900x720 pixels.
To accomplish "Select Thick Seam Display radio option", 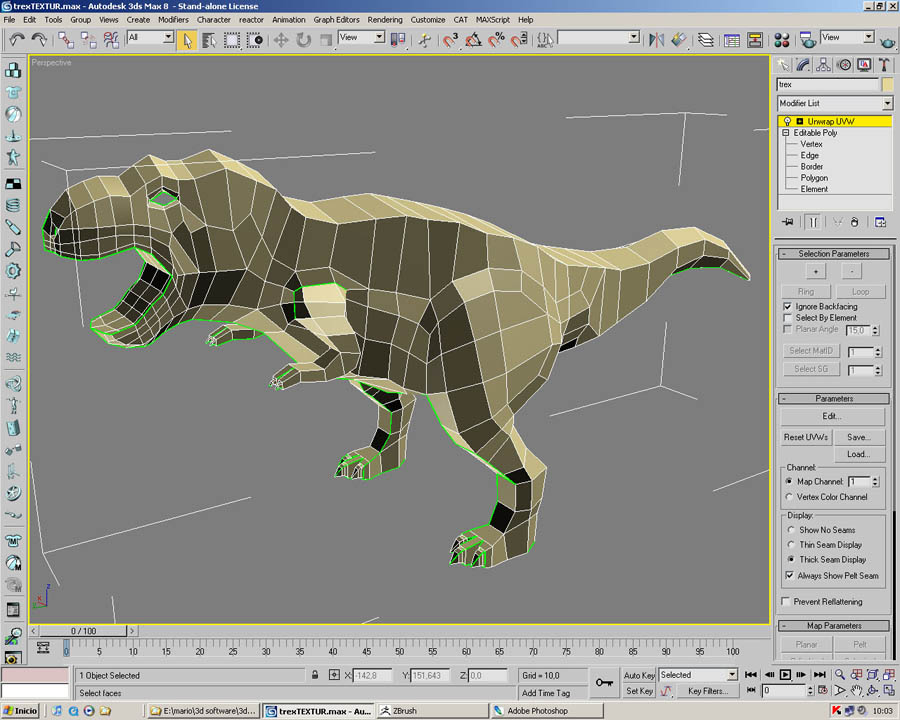I will click(x=791, y=559).
